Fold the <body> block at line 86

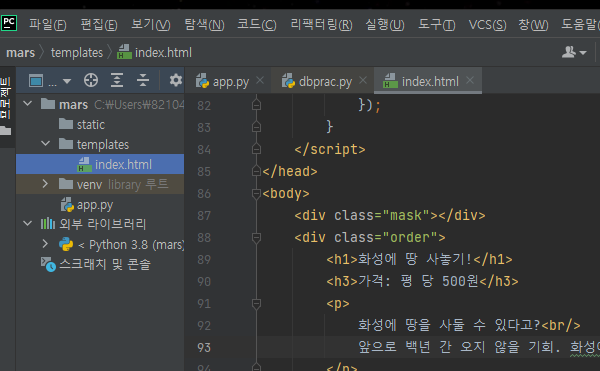point(256,194)
